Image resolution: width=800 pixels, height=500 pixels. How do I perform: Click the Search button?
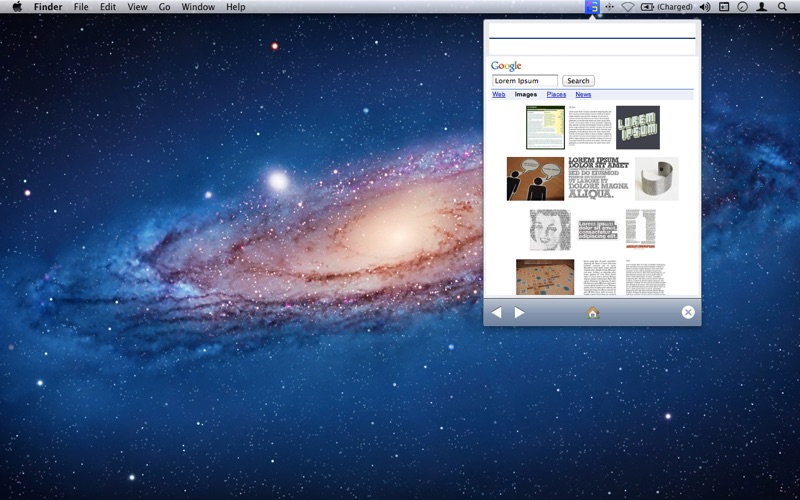pyautogui.click(x=578, y=81)
